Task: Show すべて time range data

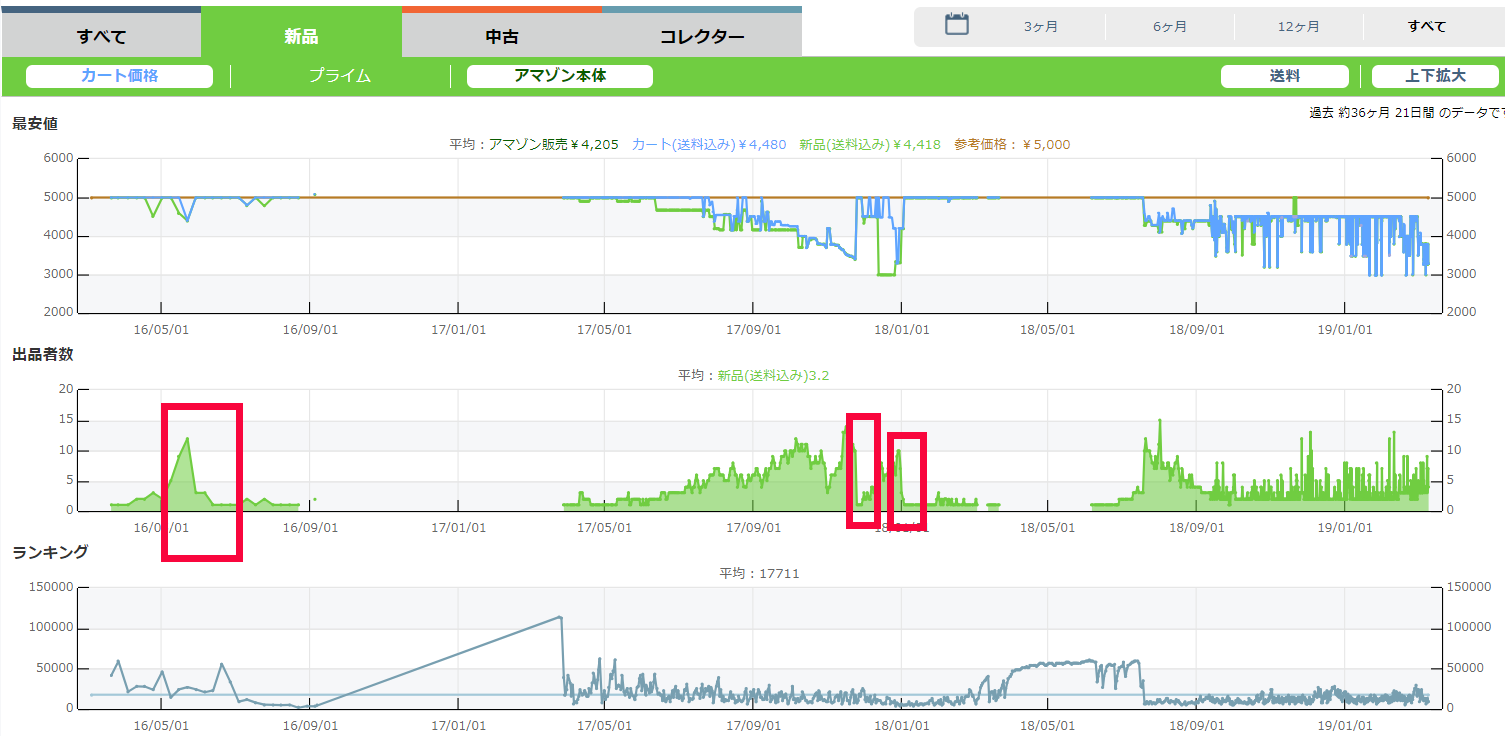Action: [x=1426, y=27]
